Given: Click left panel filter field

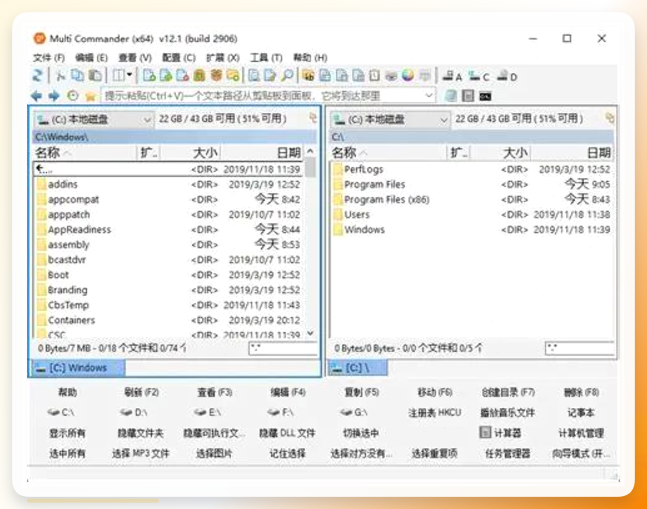Looking at the screenshot, I should 283,348.
